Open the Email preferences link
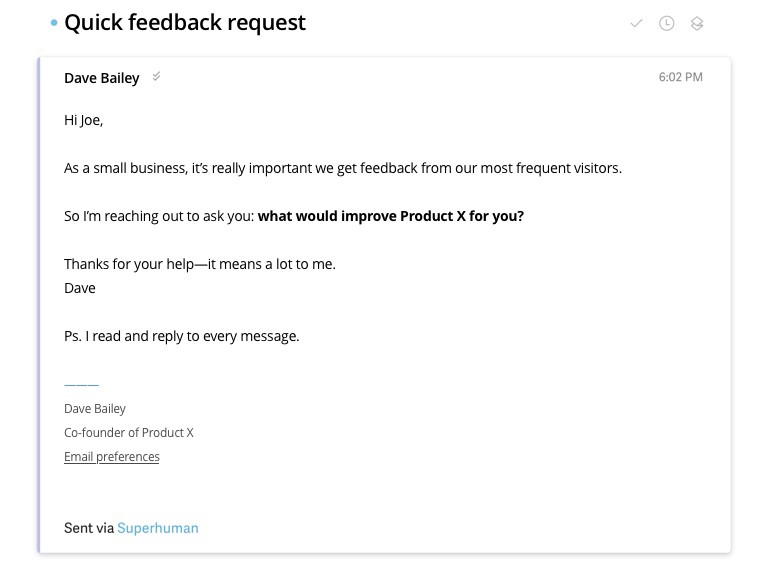This screenshot has height=565, width=766. [112, 457]
